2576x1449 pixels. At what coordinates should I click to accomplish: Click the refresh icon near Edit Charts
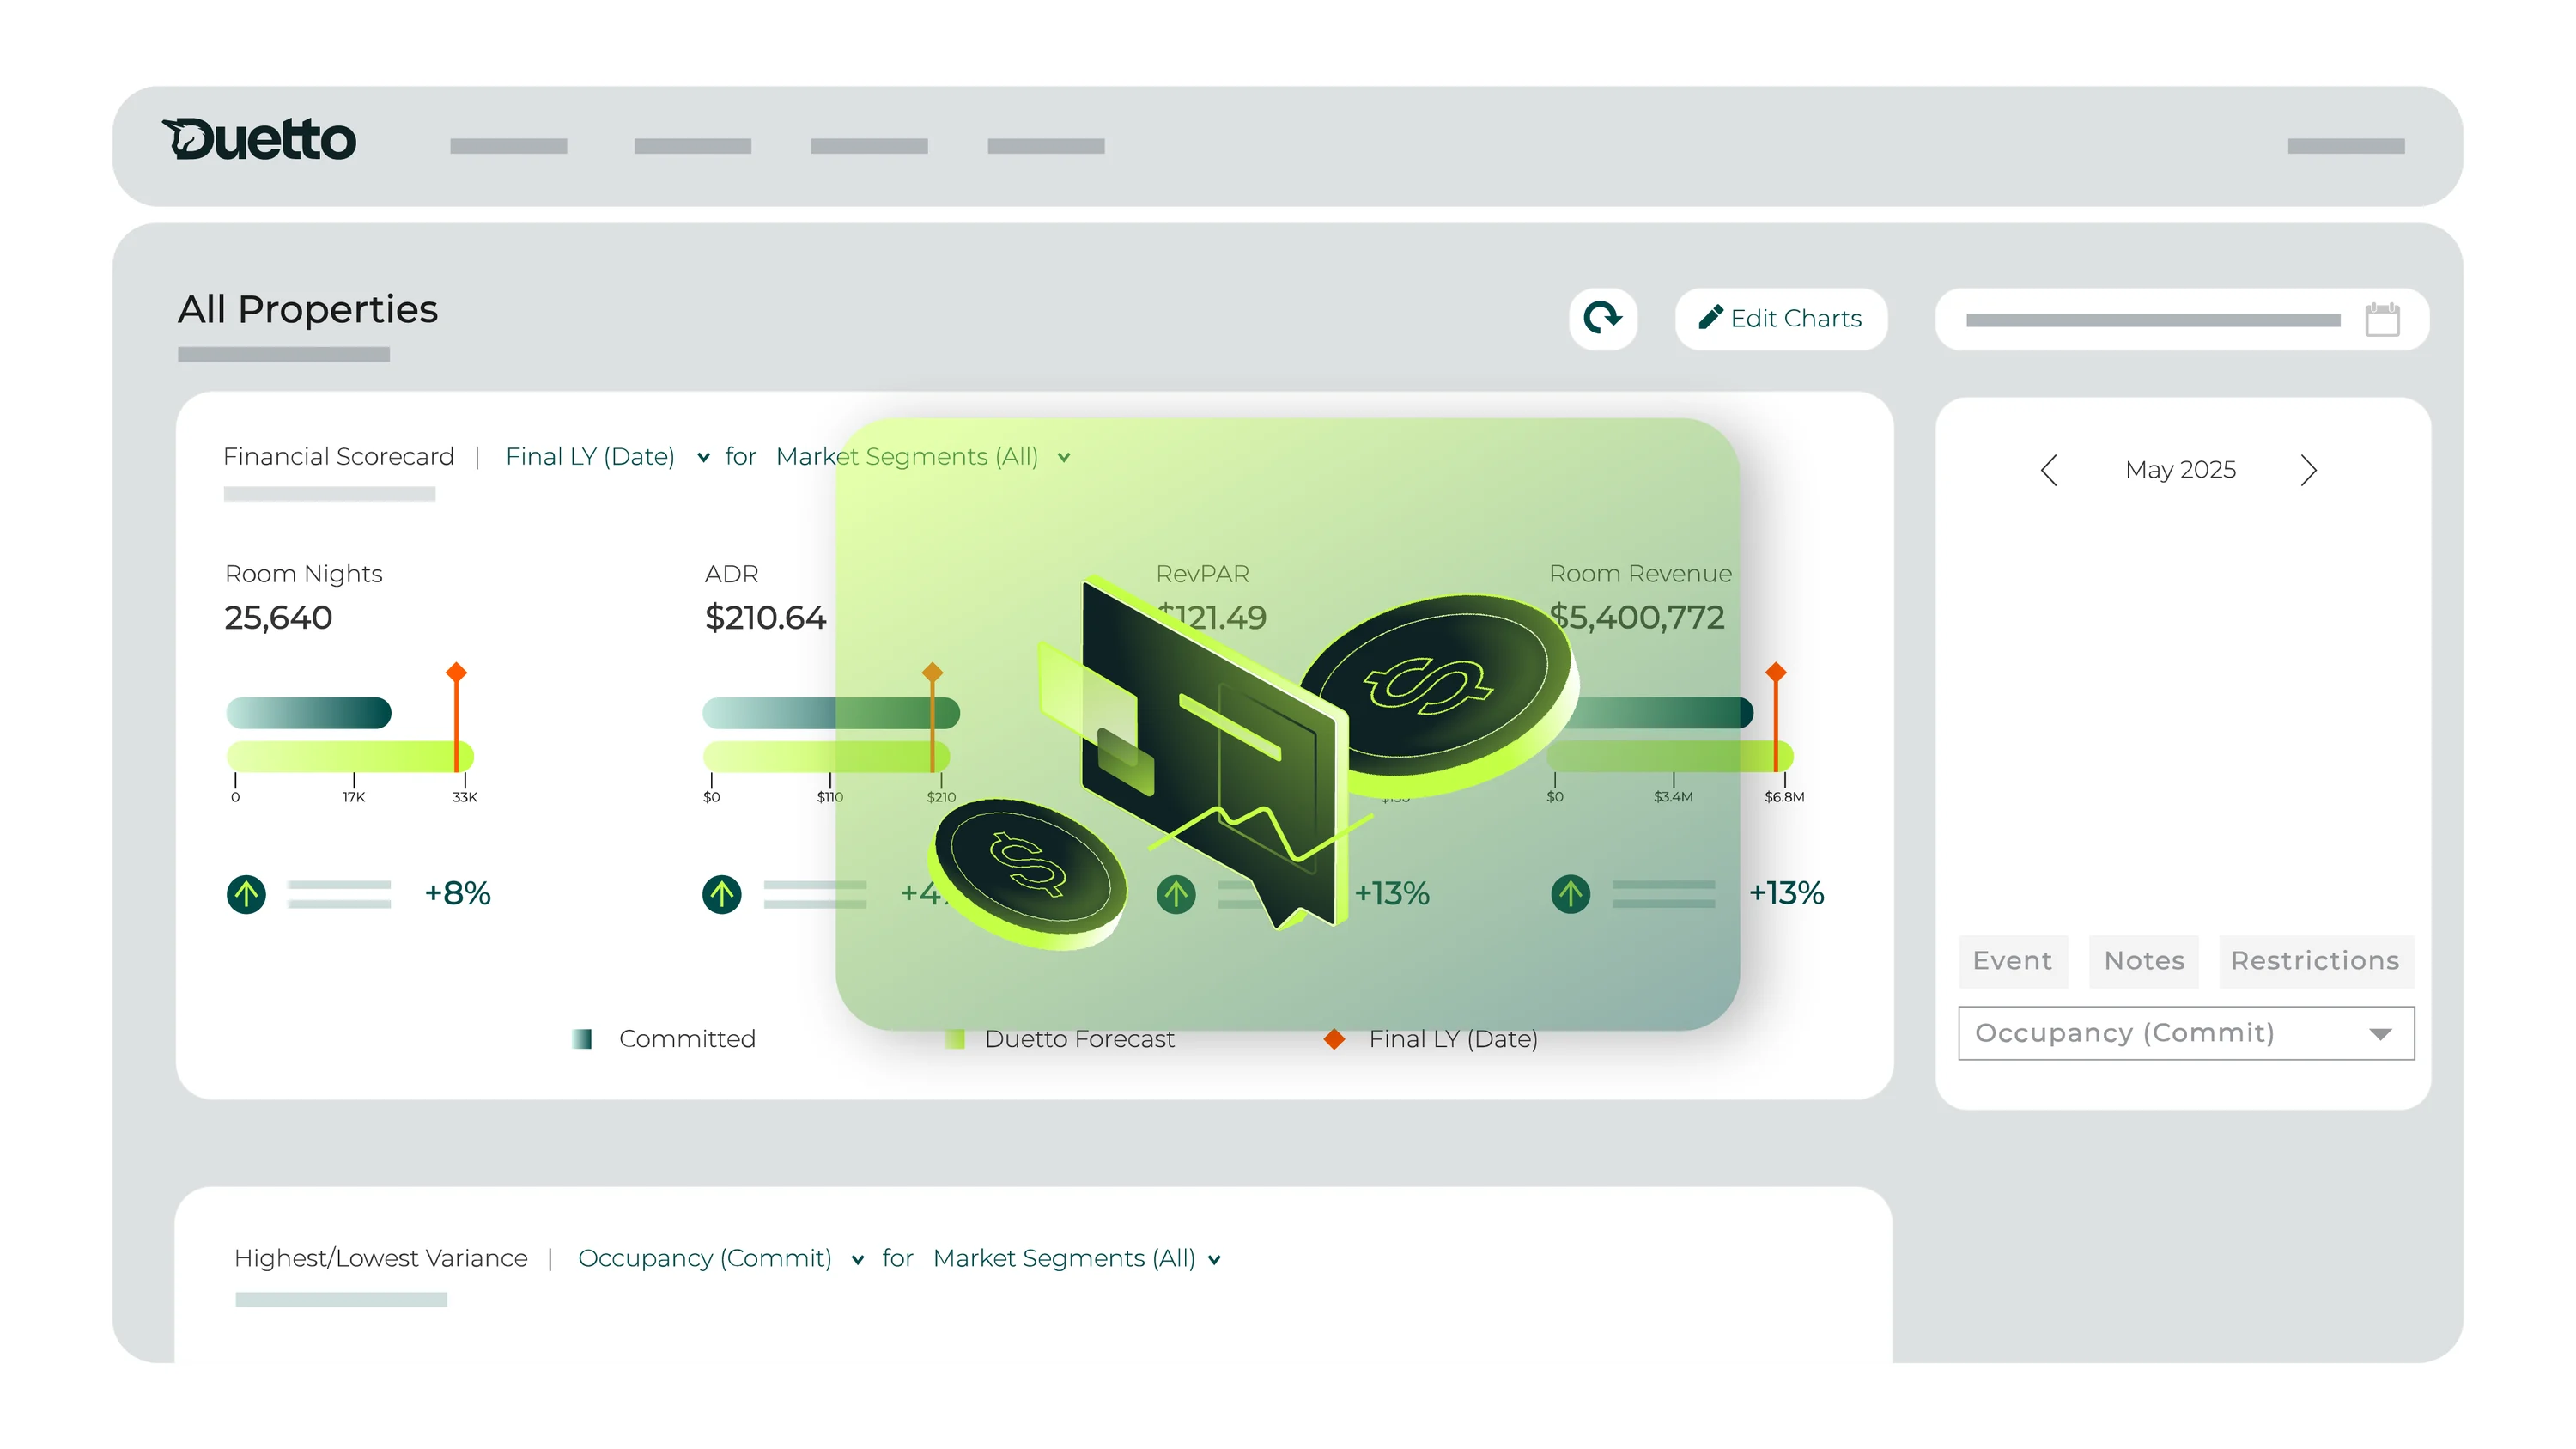click(x=1604, y=318)
